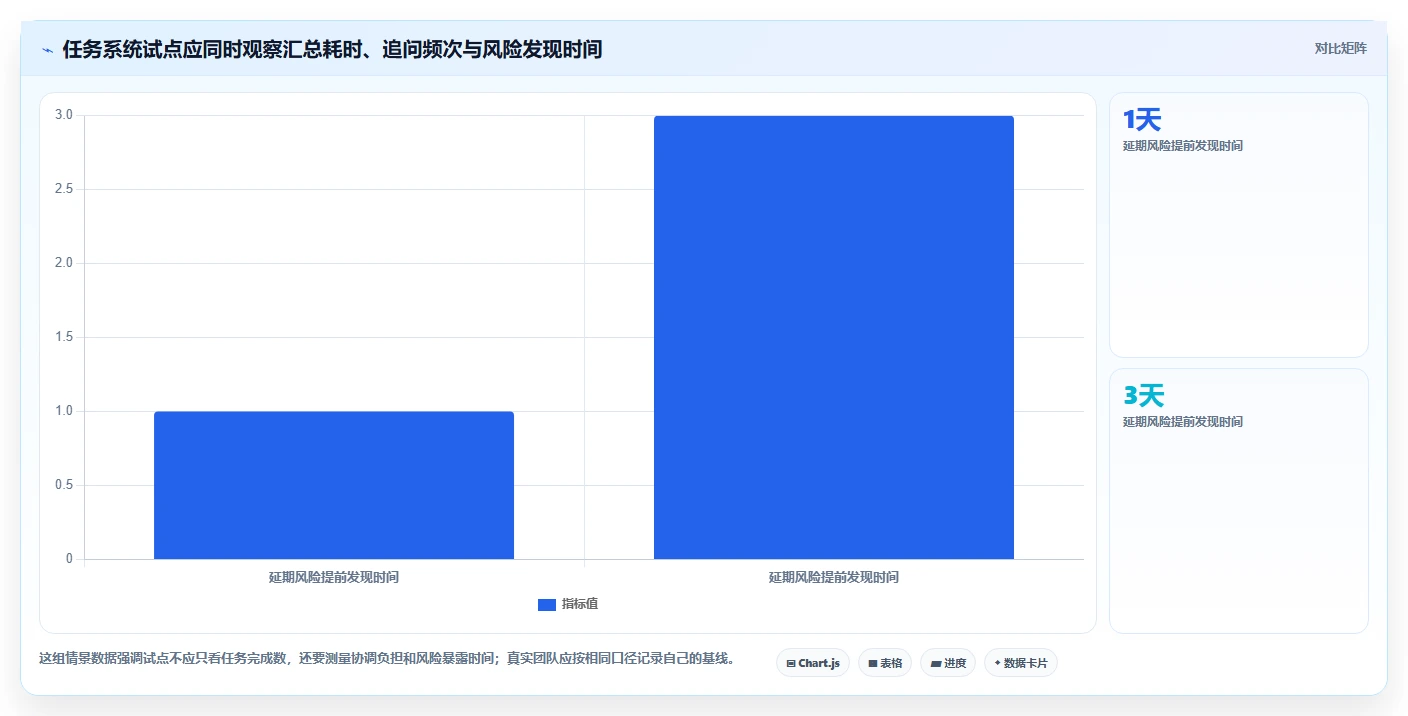This screenshot has width=1408, height=716.
Task: Select the 表格 pill tag
Action: pos(885,663)
